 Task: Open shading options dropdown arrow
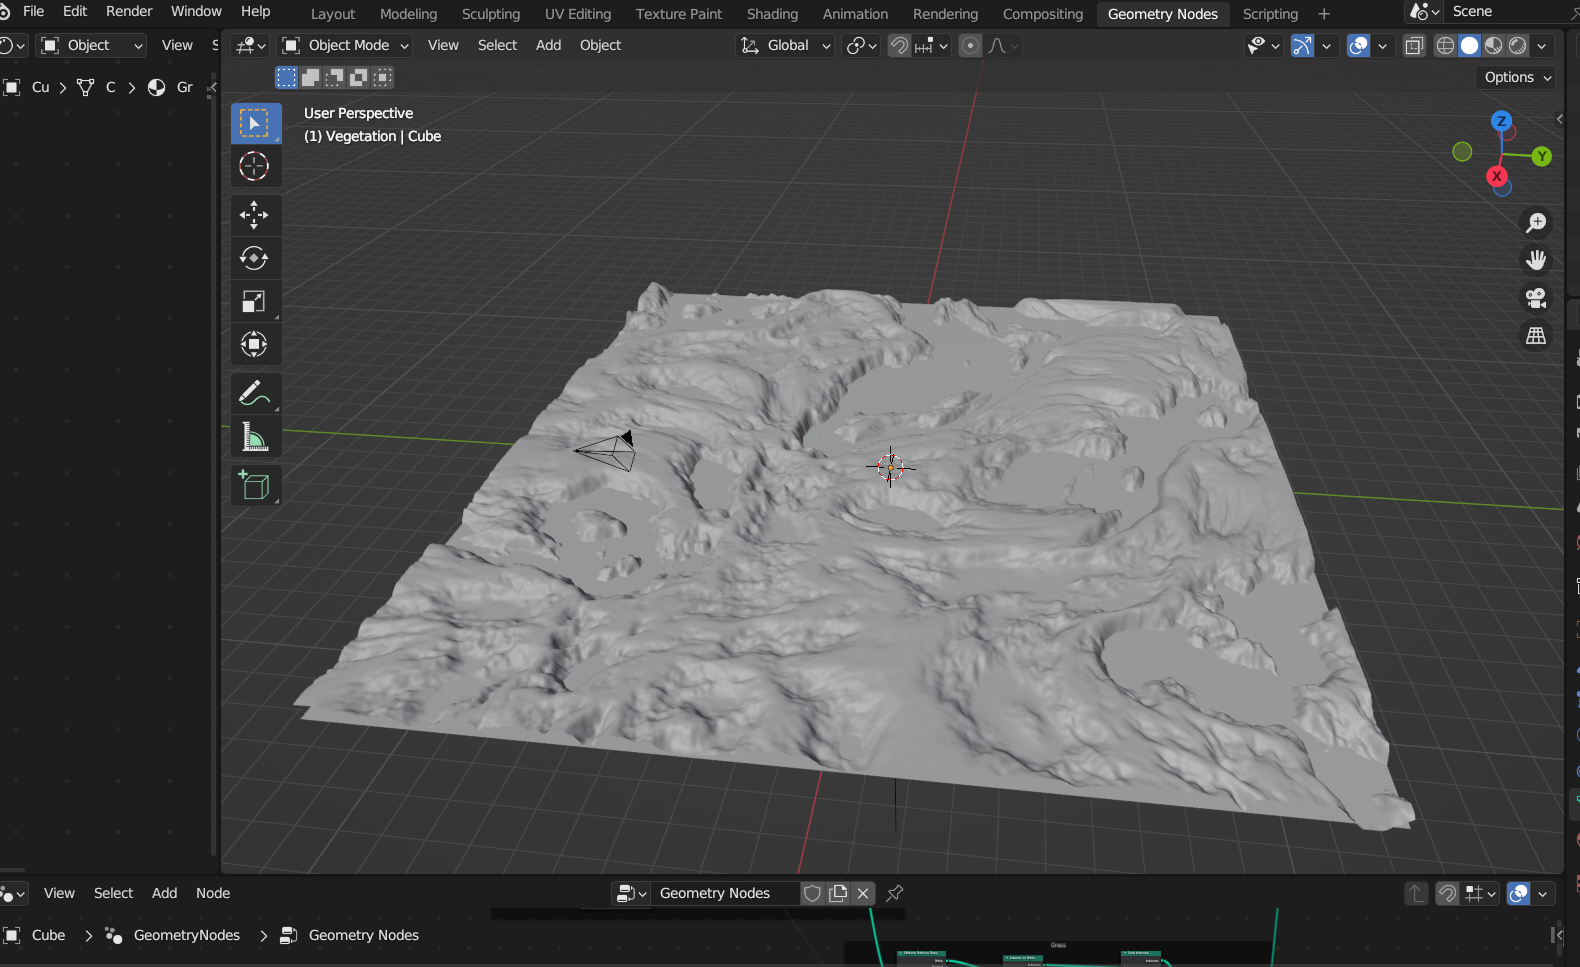(1542, 46)
